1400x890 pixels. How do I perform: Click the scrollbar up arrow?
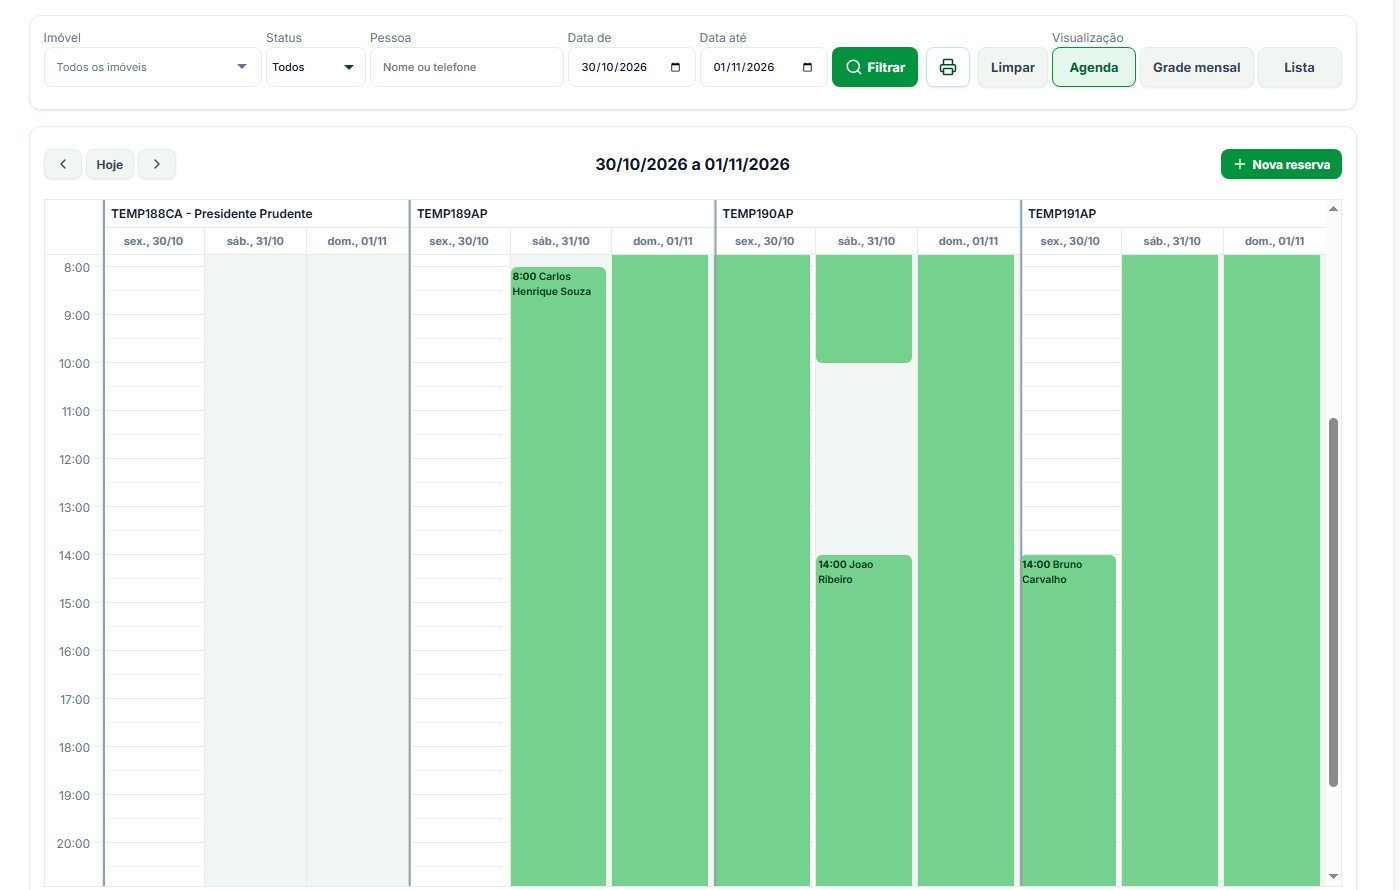tap(1333, 208)
